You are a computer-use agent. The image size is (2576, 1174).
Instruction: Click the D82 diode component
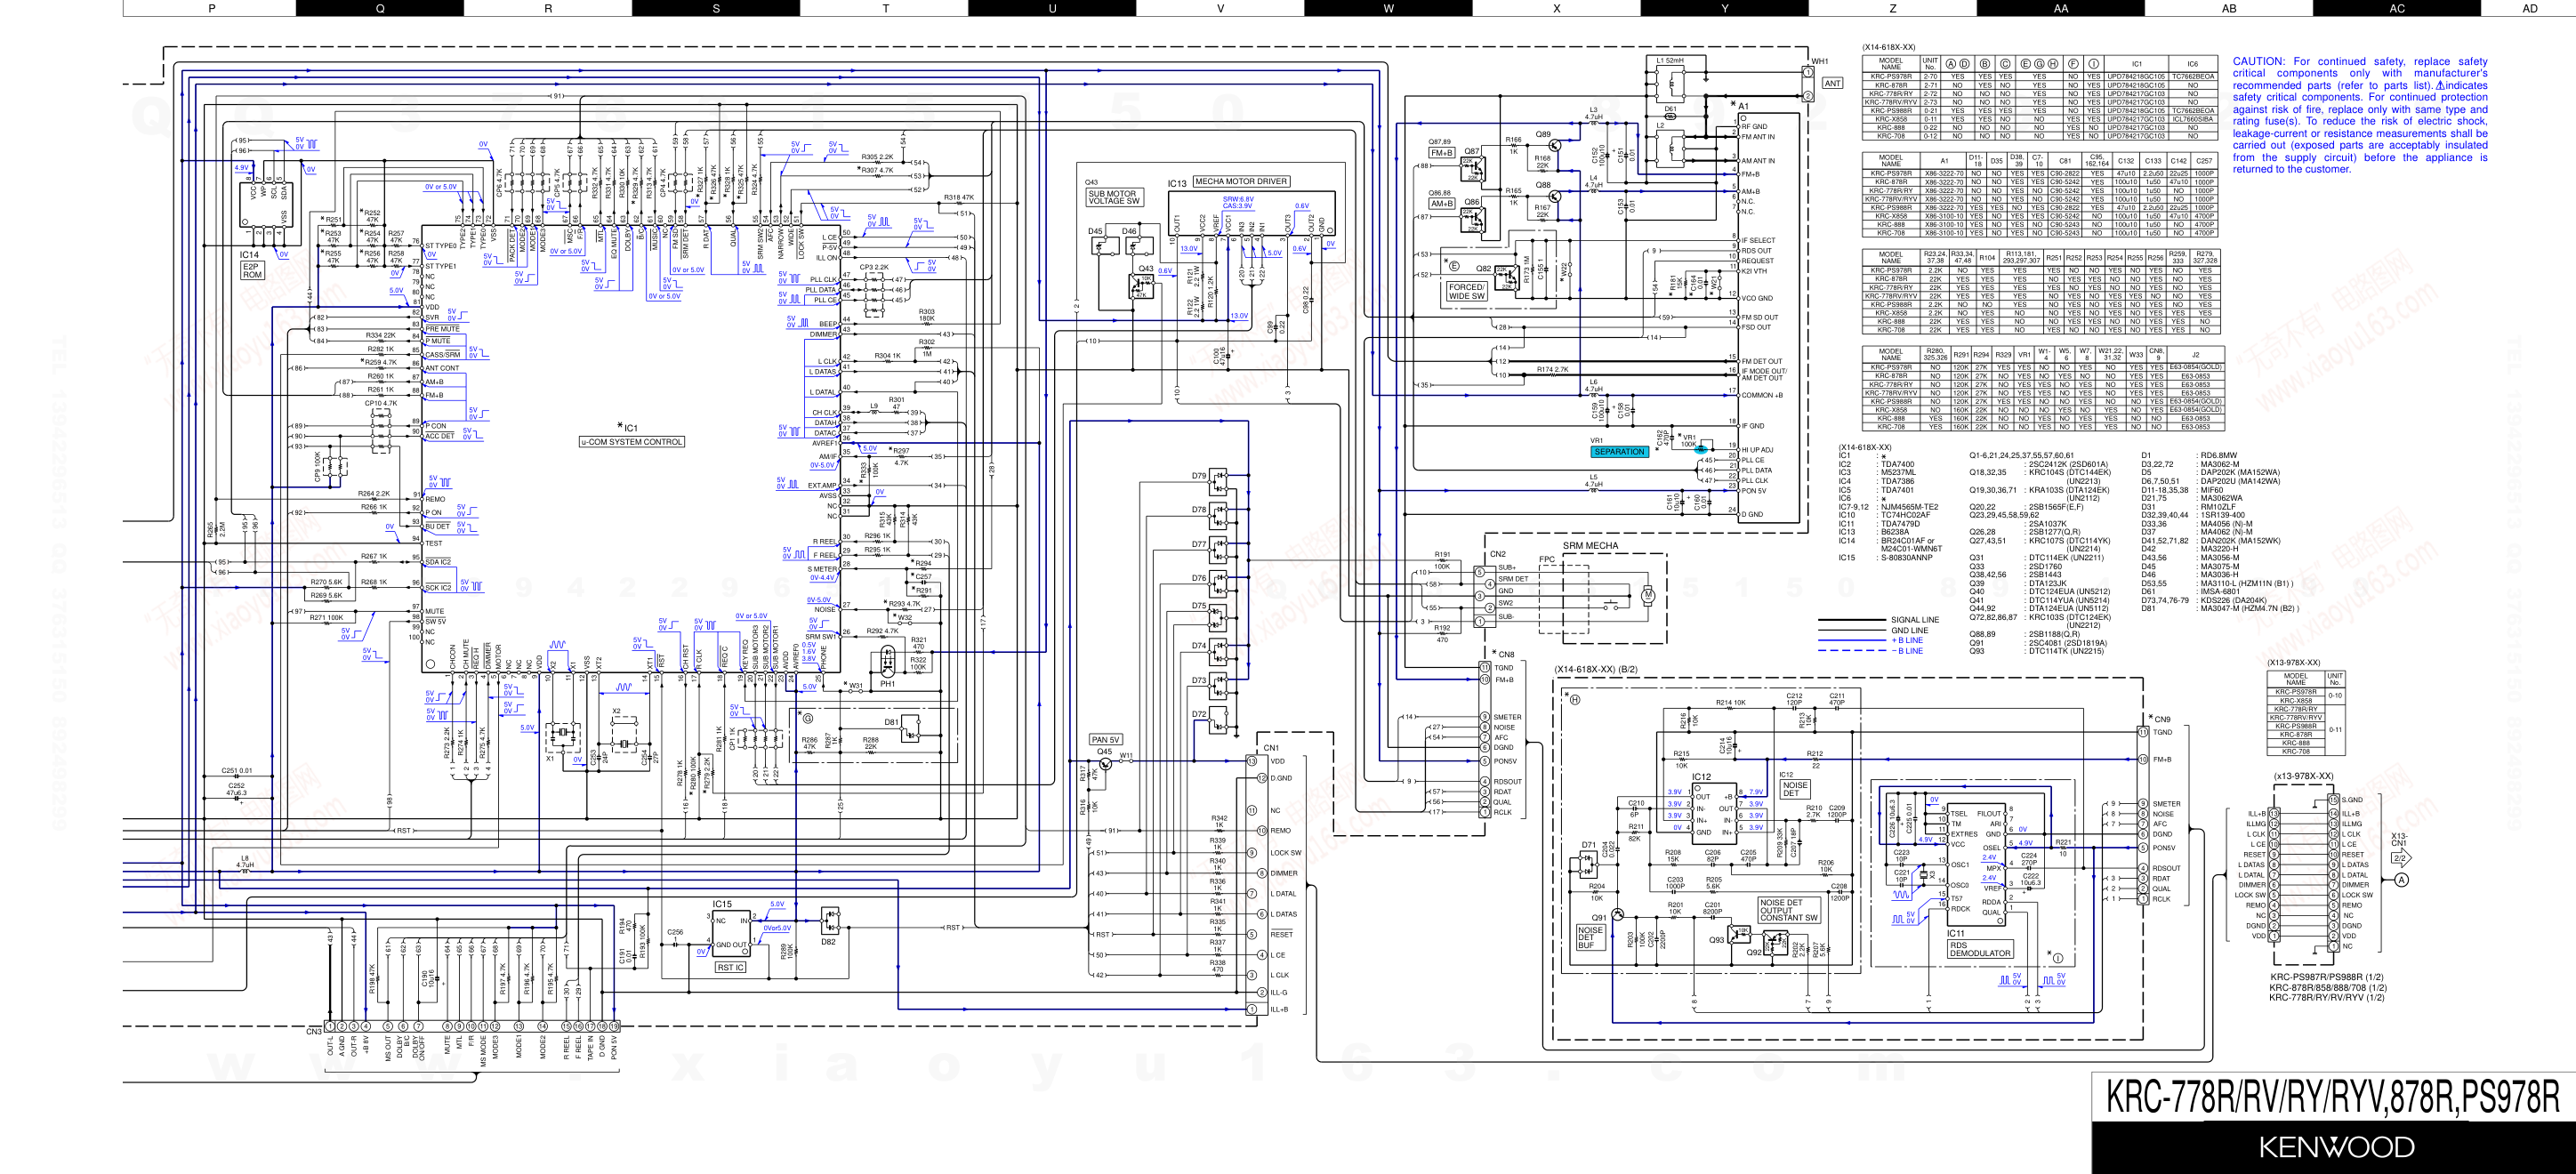pyautogui.click(x=829, y=920)
